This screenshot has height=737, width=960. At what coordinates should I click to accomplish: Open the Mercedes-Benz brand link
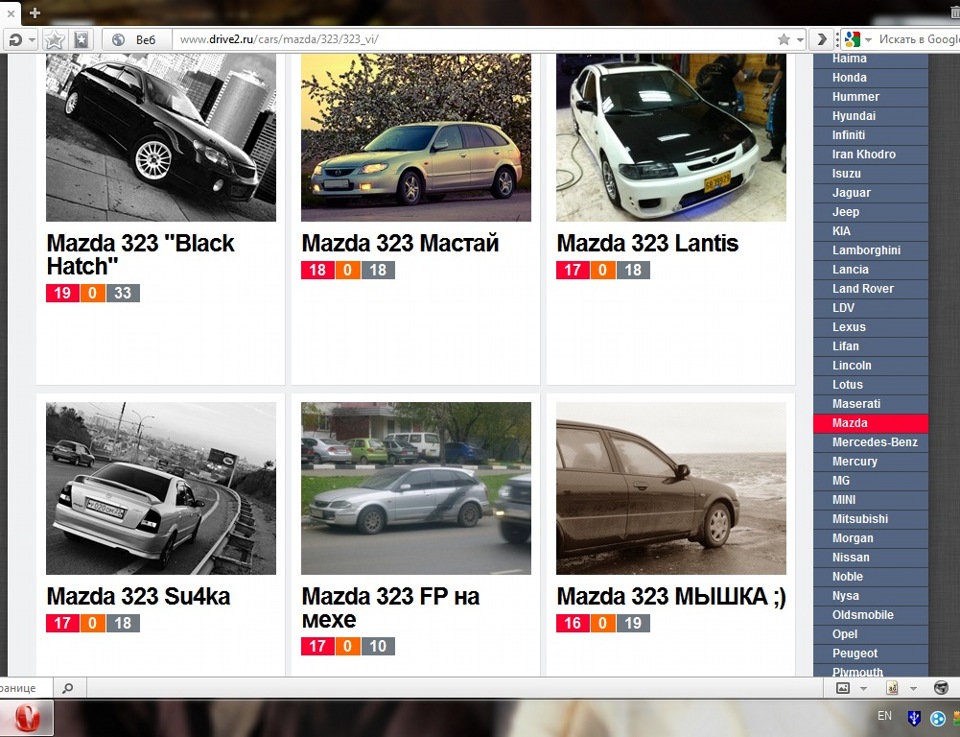tap(871, 442)
